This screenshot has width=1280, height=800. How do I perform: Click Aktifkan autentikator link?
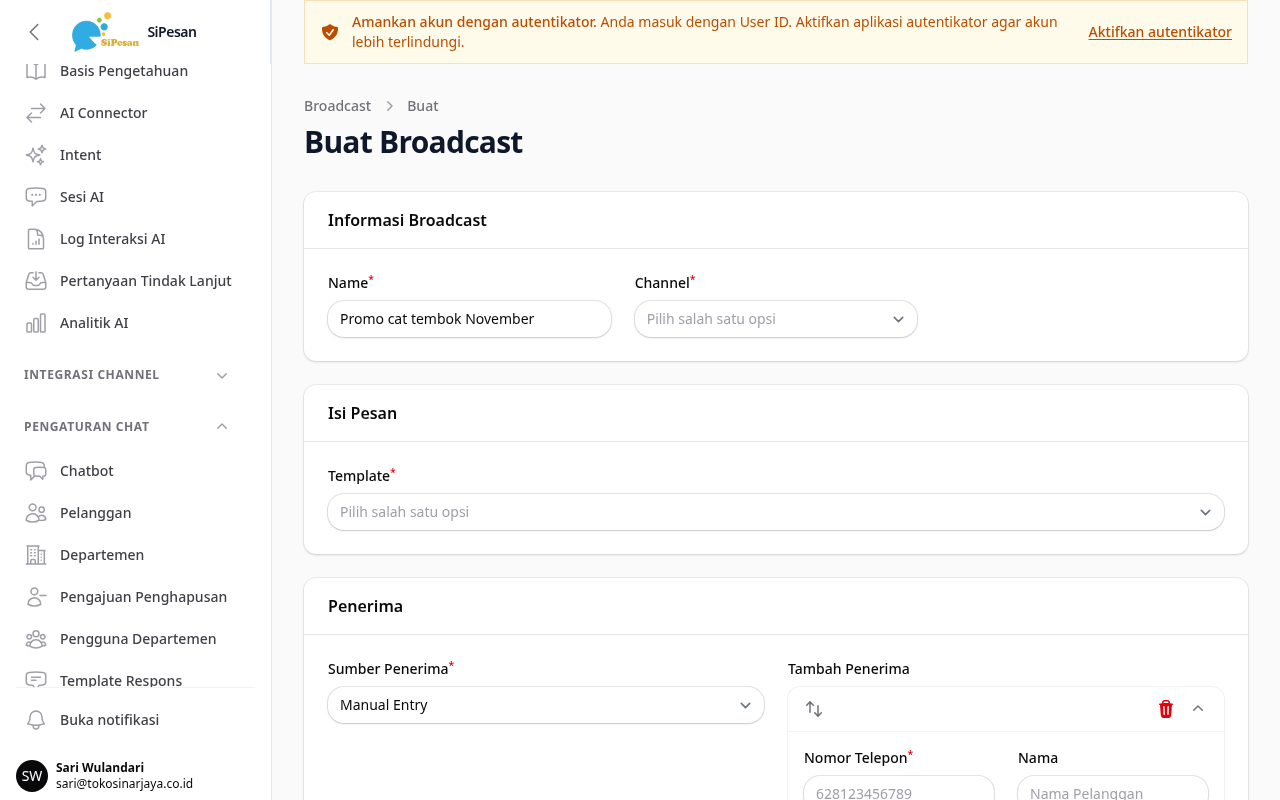tap(1160, 32)
